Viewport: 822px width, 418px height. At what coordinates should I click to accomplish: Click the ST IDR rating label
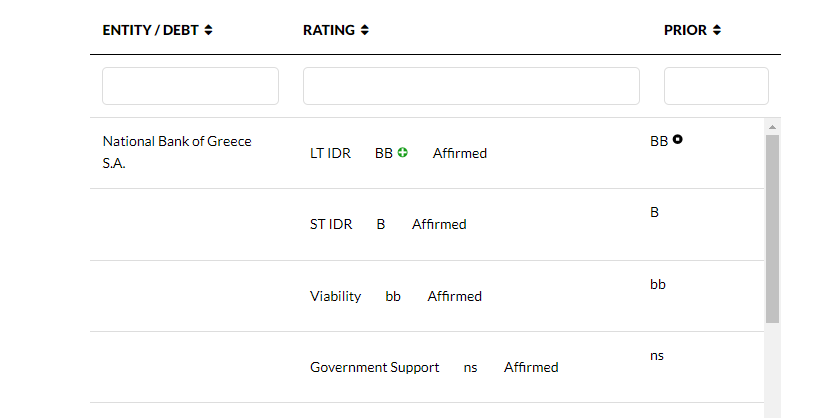coord(331,224)
